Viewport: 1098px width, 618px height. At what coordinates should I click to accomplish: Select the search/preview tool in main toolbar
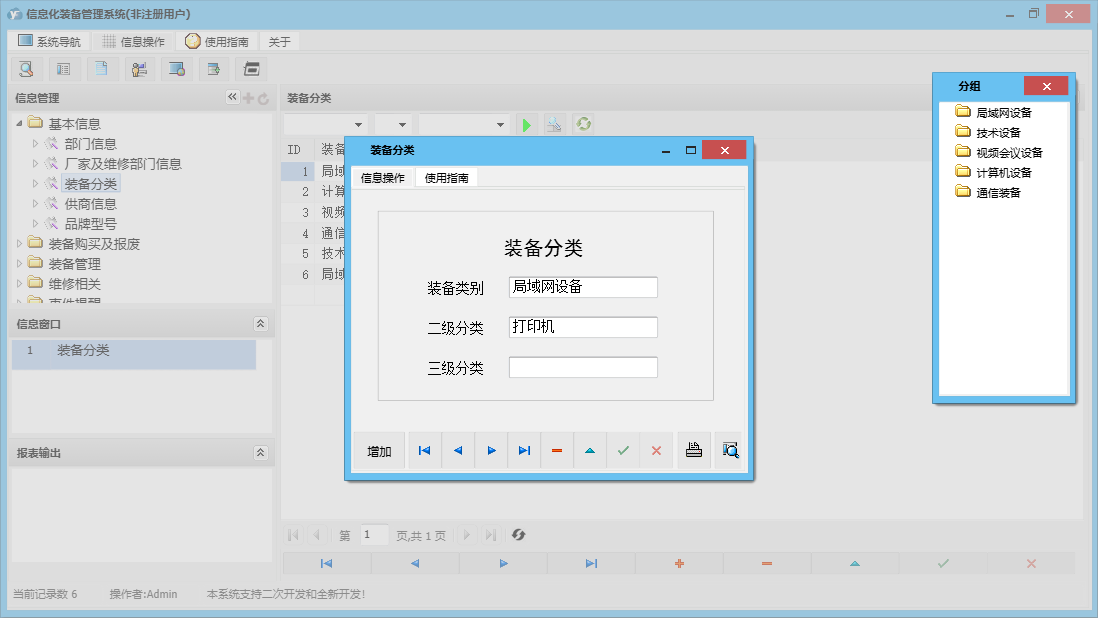pos(26,69)
